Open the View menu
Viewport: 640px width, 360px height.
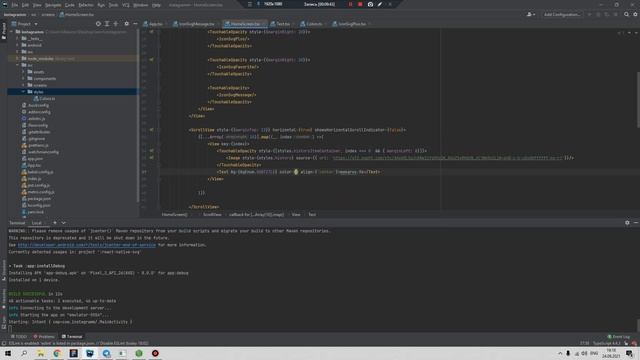37,5
